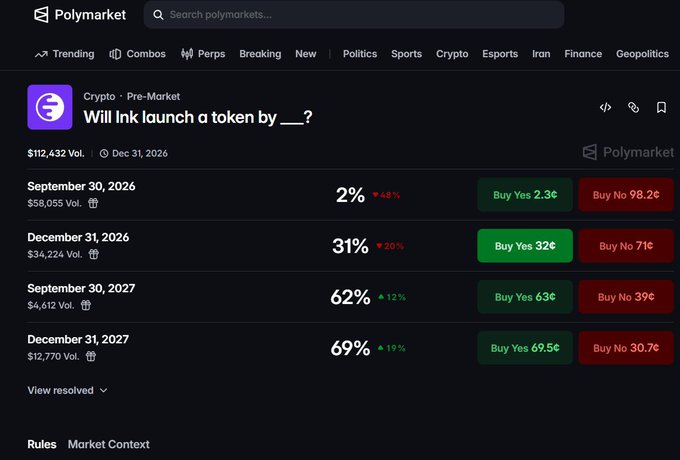Click Buy Yes 69.5¢
This screenshot has height=460, width=680.
[x=525, y=348]
